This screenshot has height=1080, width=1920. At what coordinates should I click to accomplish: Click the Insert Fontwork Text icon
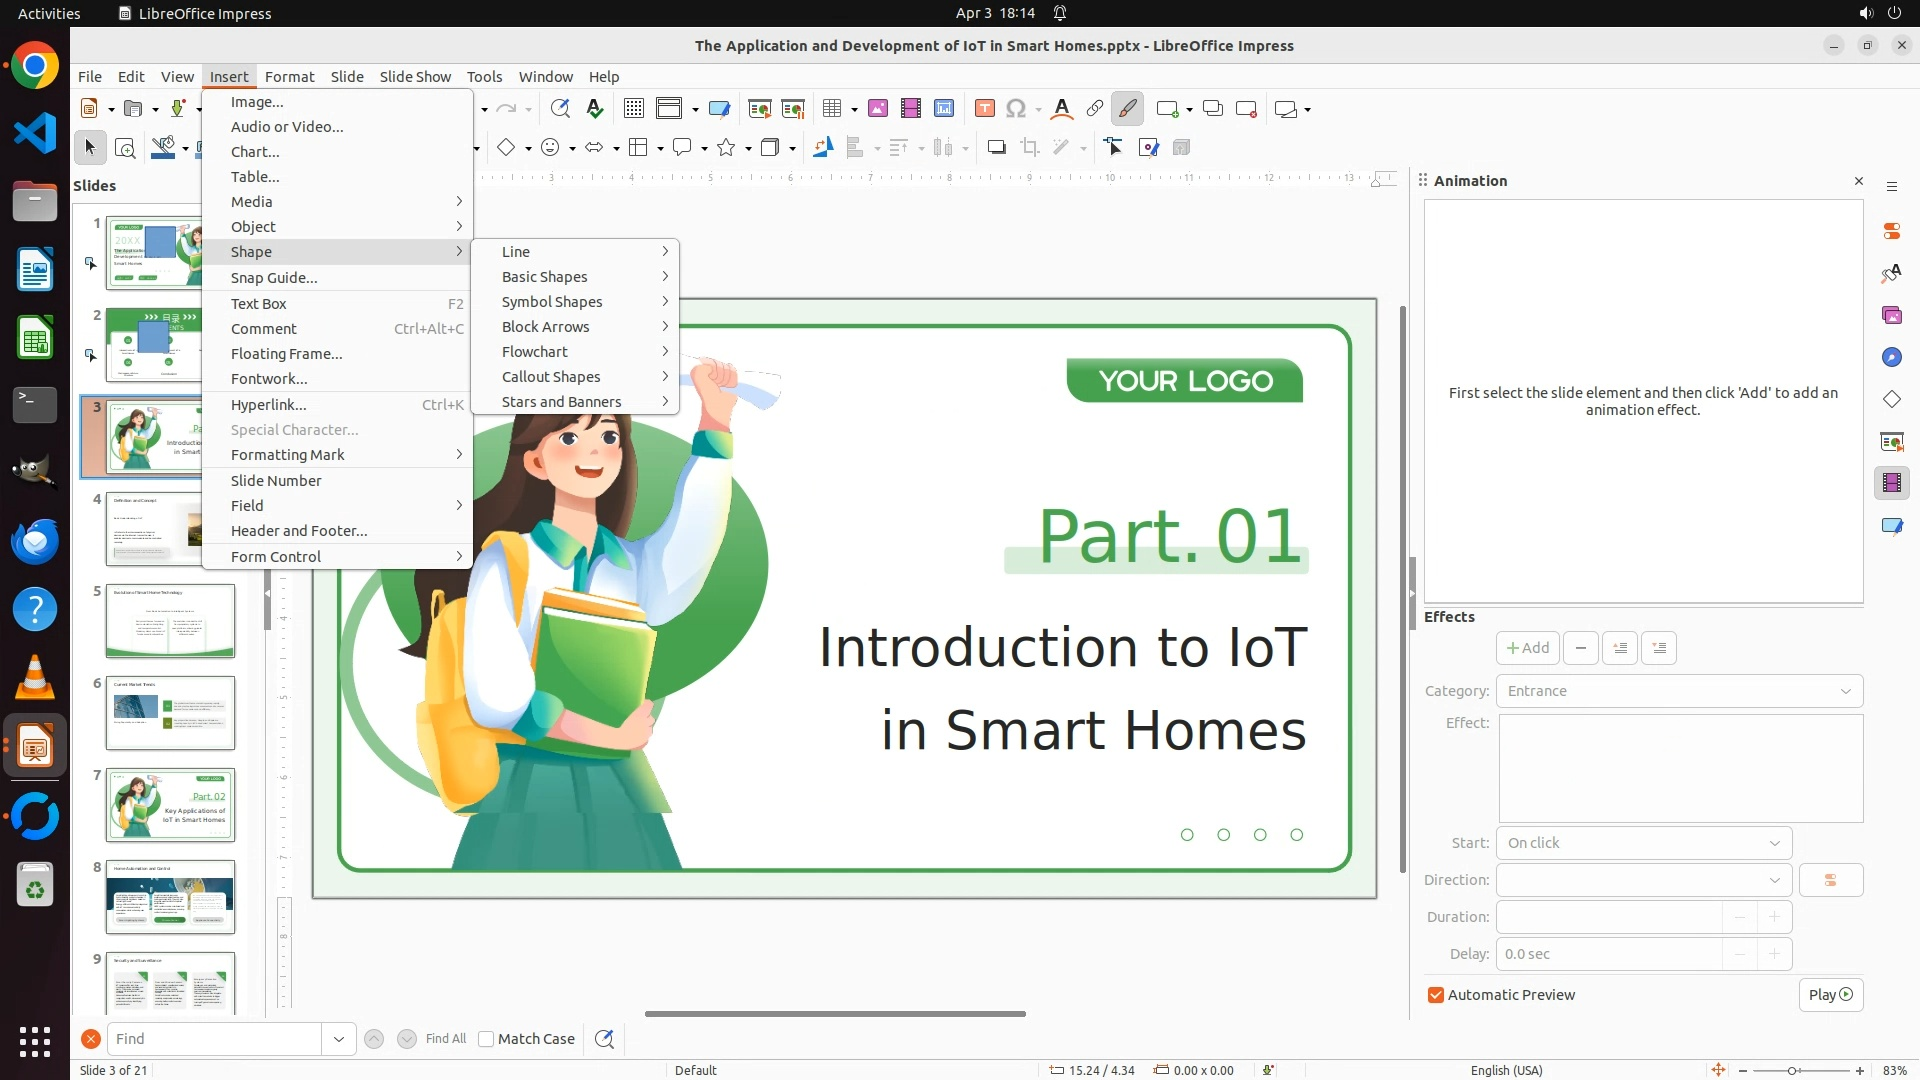[1062, 109]
